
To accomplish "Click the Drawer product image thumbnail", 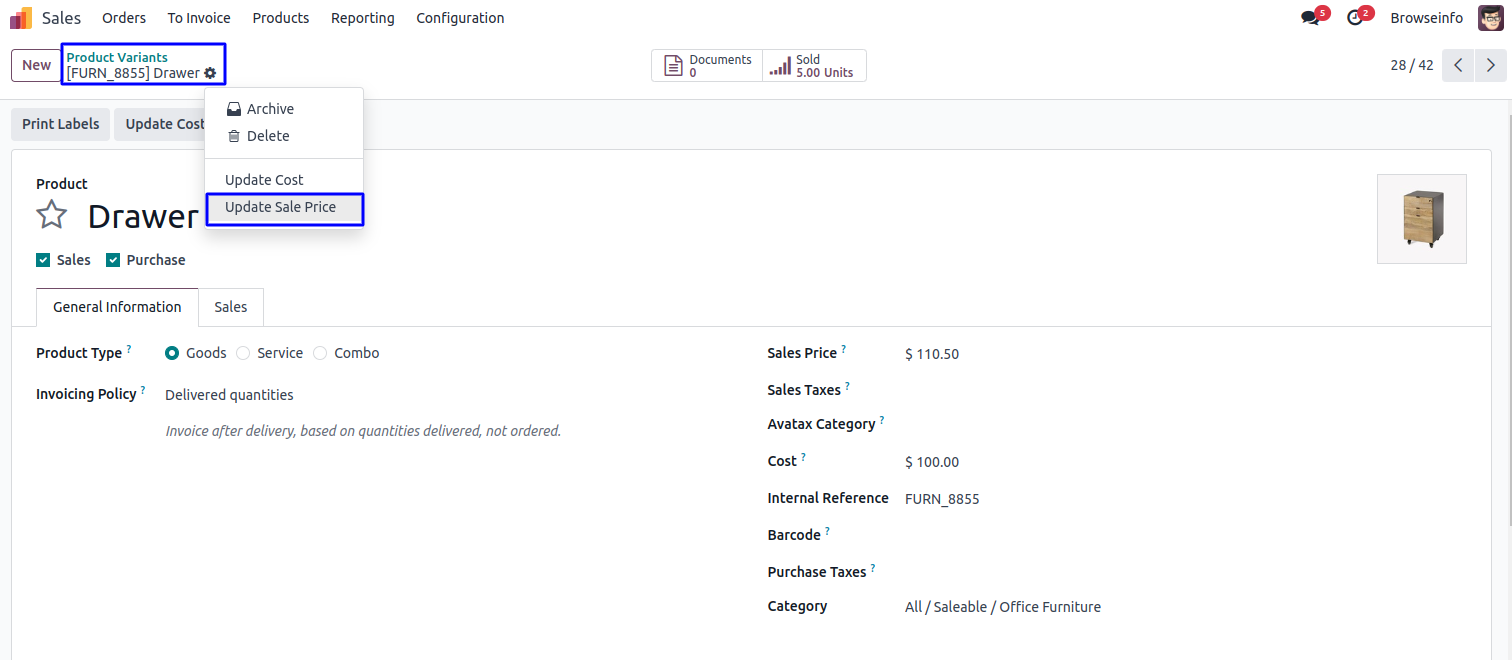I will click(x=1421, y=219).
